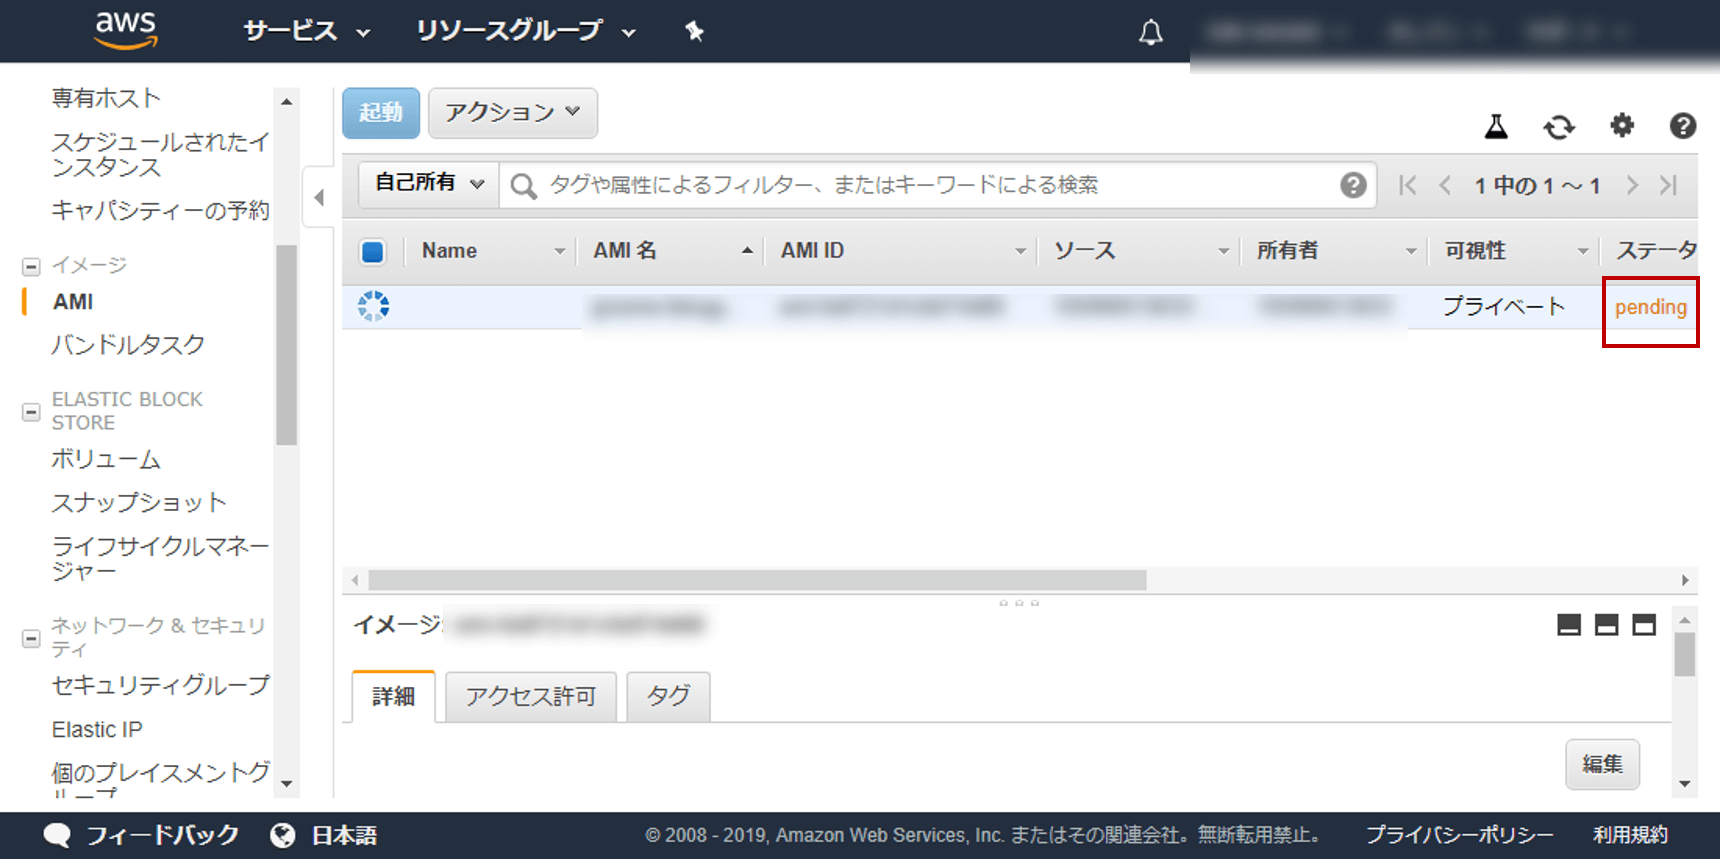Open キャパシティーの予約 in the sidebar
This screenshot has width=1720, height=859.
click(x=160, y=211)
